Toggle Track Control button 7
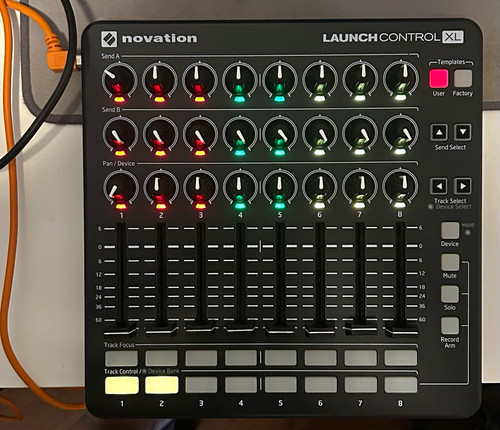Viewport: 500px width, 430px height. coord(360,385)
